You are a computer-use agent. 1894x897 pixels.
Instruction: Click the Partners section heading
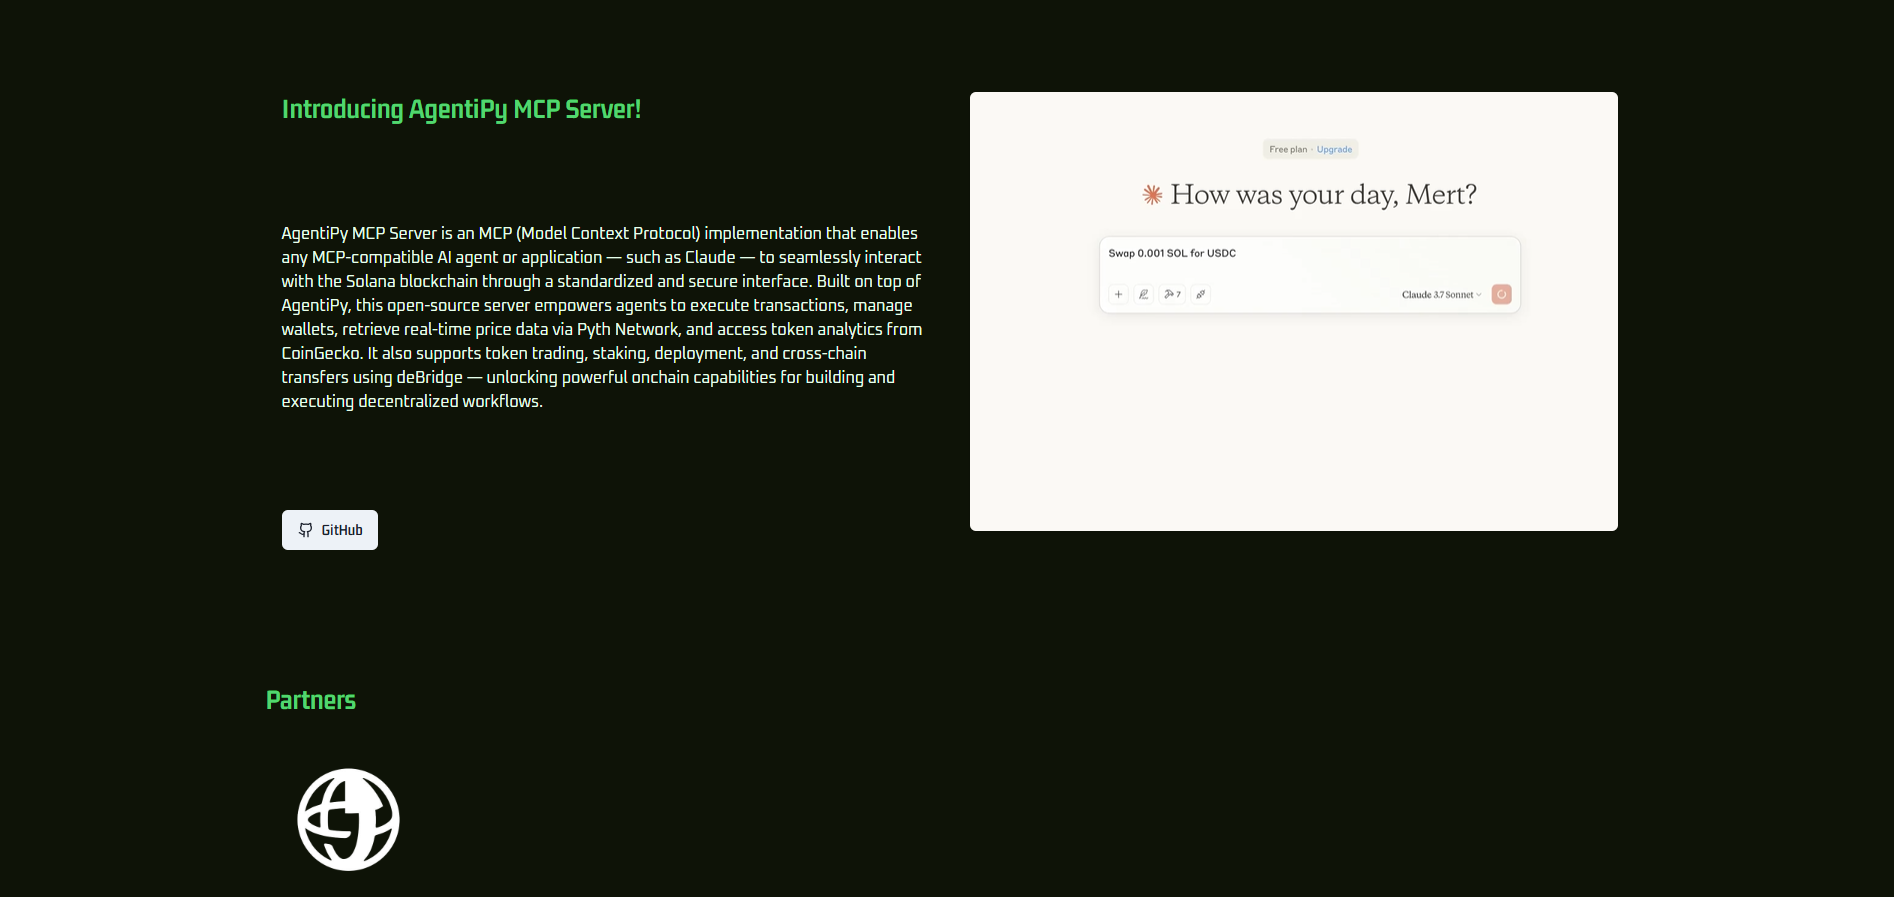(311, 700)
